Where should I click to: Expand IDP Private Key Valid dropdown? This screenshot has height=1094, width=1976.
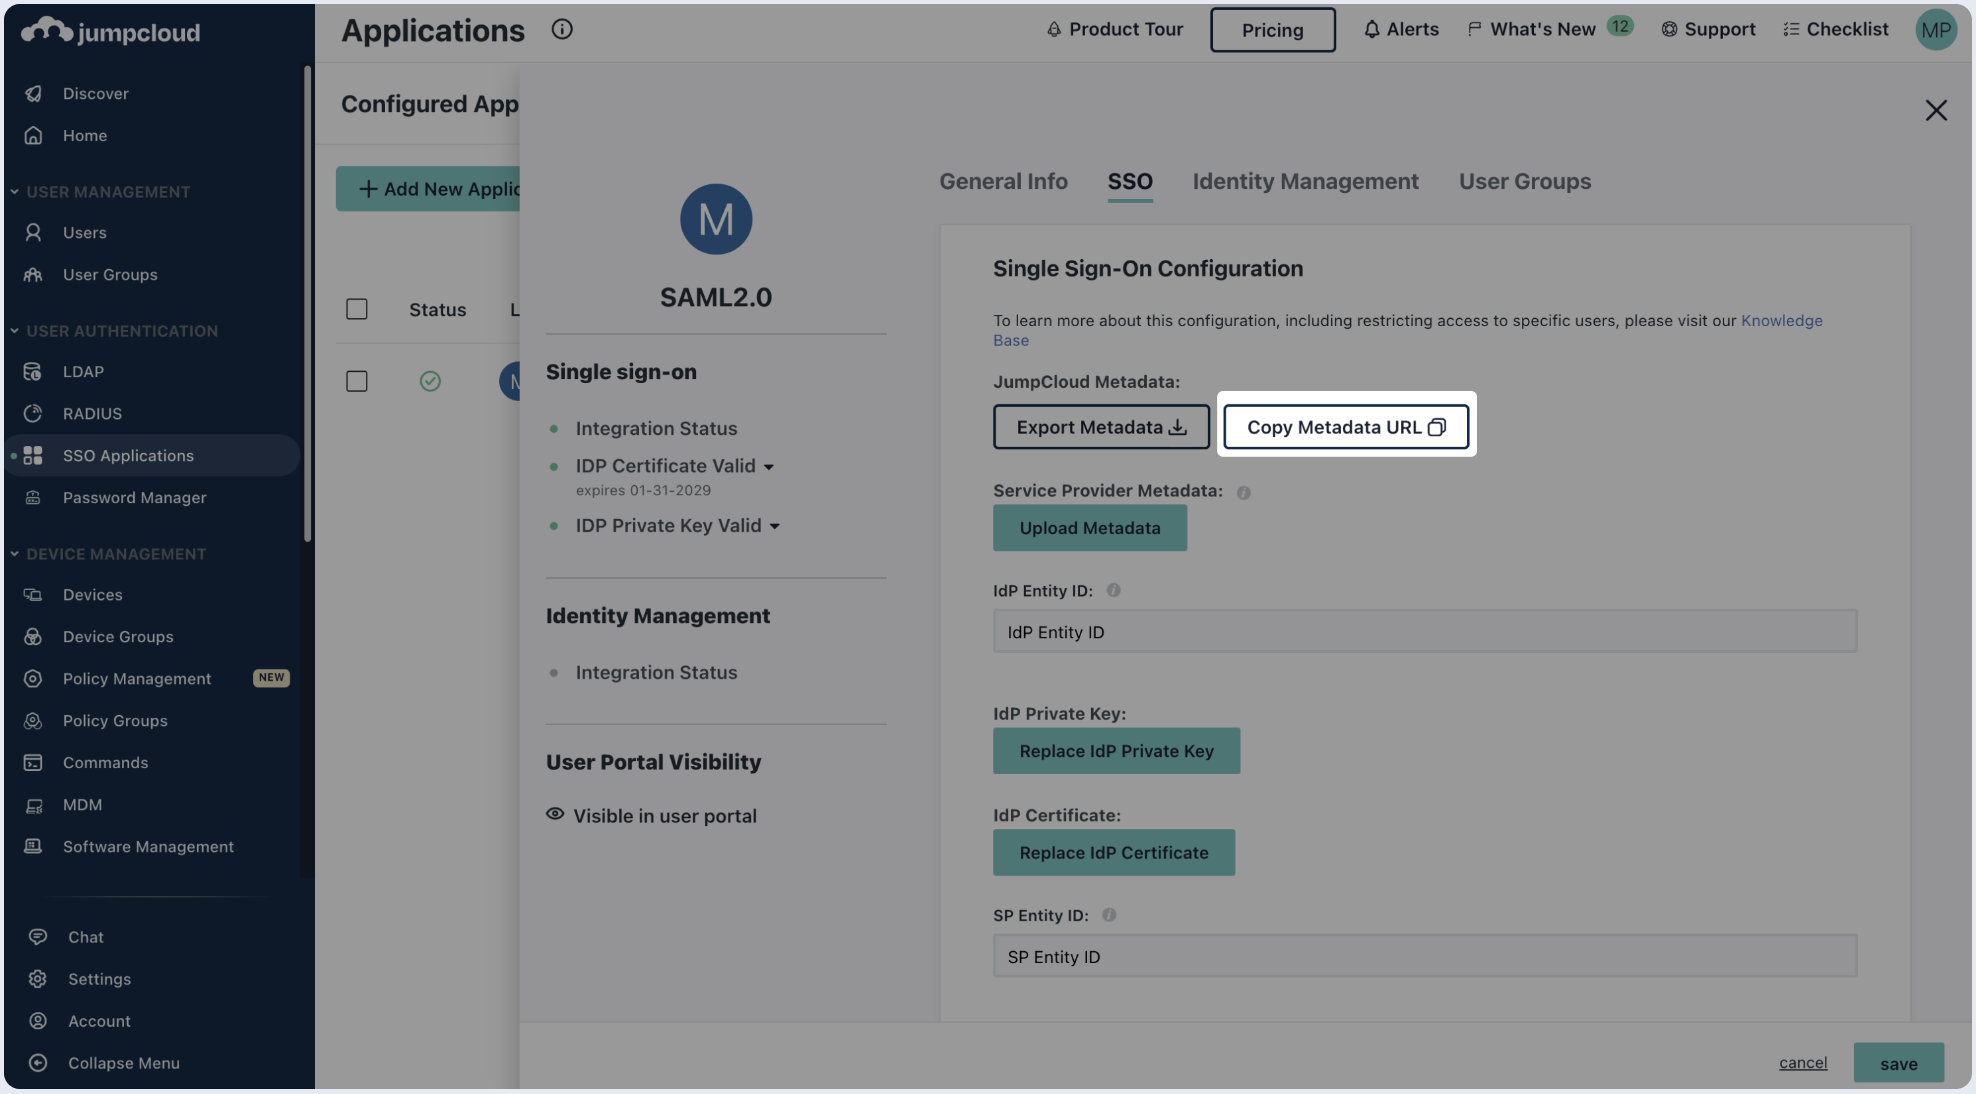[775, 526]
